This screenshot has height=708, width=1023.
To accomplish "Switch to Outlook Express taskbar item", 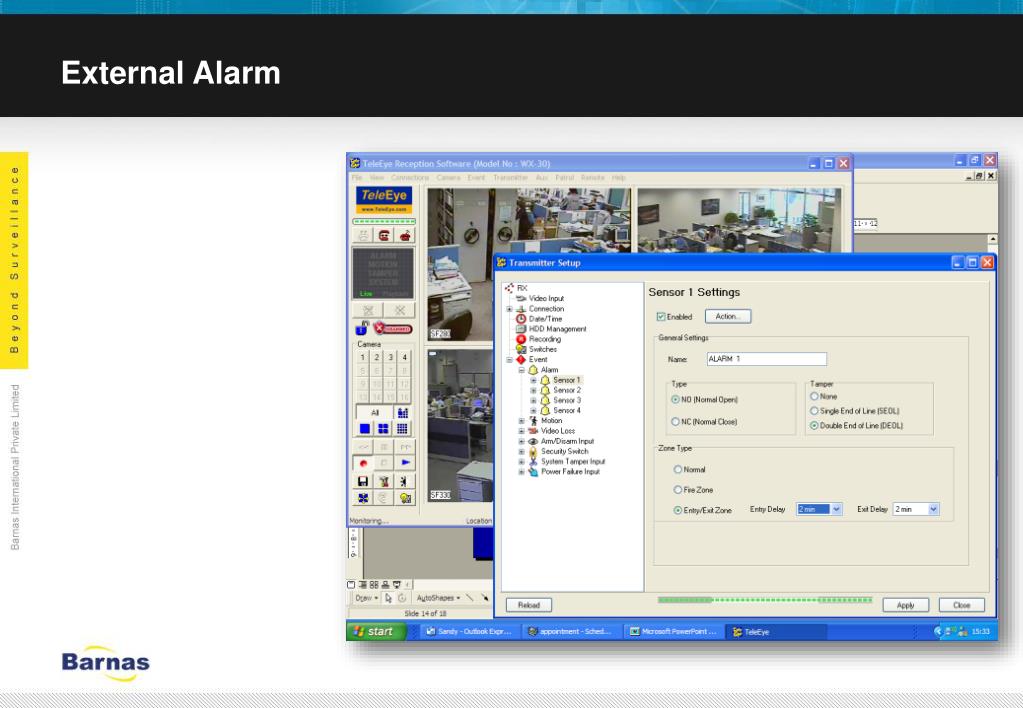I will click(x=468, y=632).
